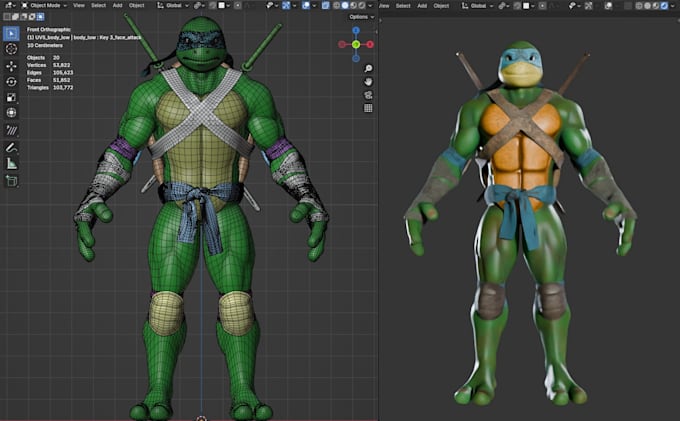Select the Cursor tool
The height and width of the screenshot is (421, 680).
[11, 49]
